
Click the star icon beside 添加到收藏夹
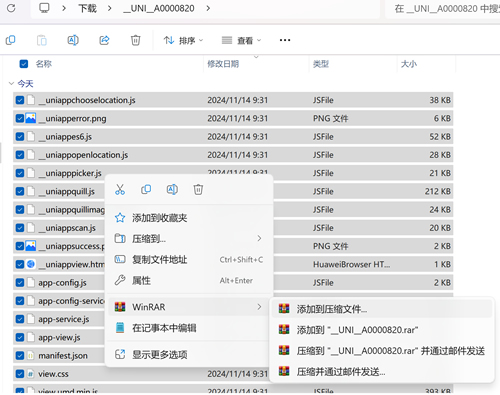[120, 218]
